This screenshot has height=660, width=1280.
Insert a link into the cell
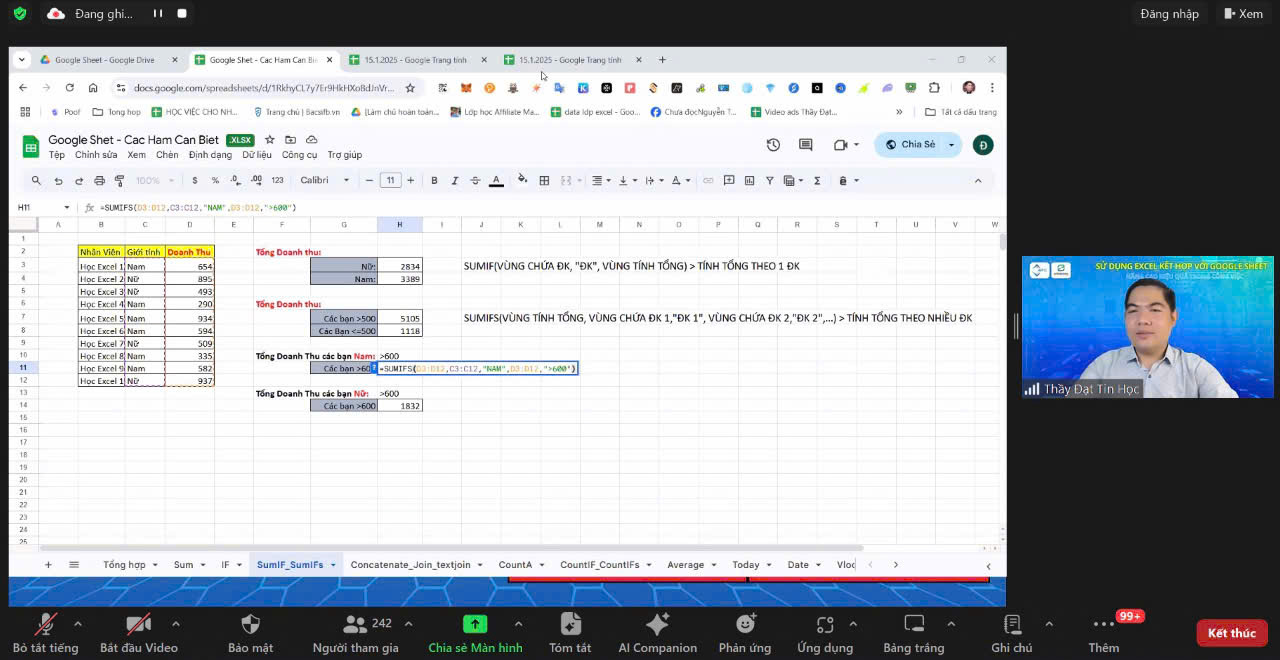coord(708,181)
